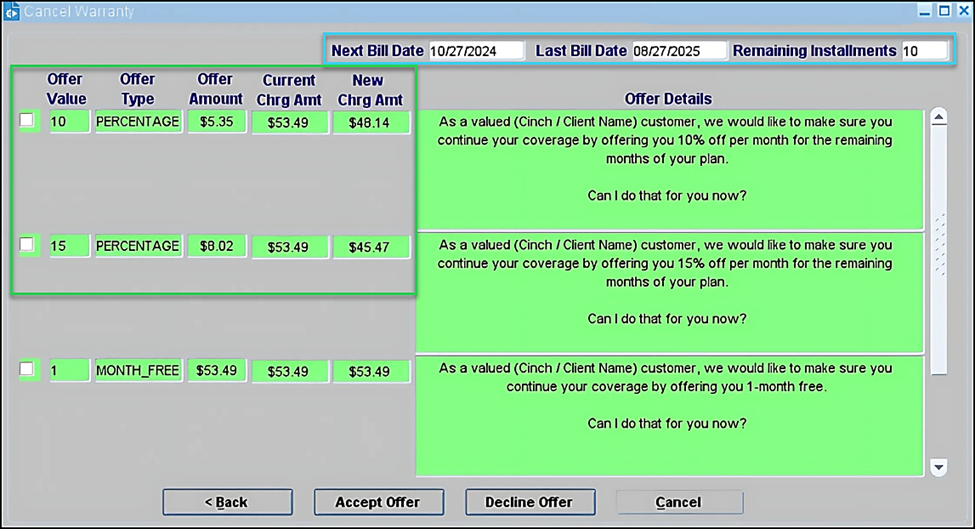Screen dimensions: 975x529
Task: Select the Remaining Installments field
Action: pos(922,51)
